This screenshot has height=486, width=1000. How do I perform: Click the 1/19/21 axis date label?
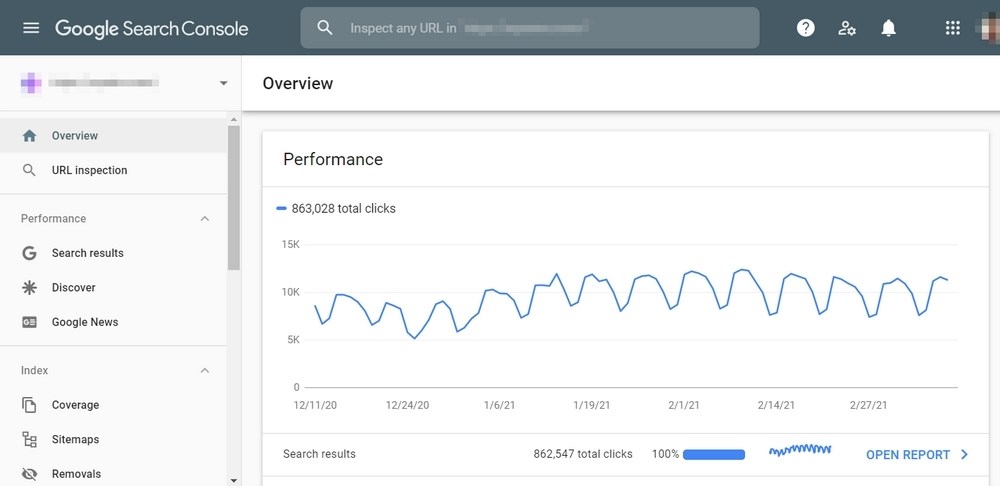pos(592,405)
